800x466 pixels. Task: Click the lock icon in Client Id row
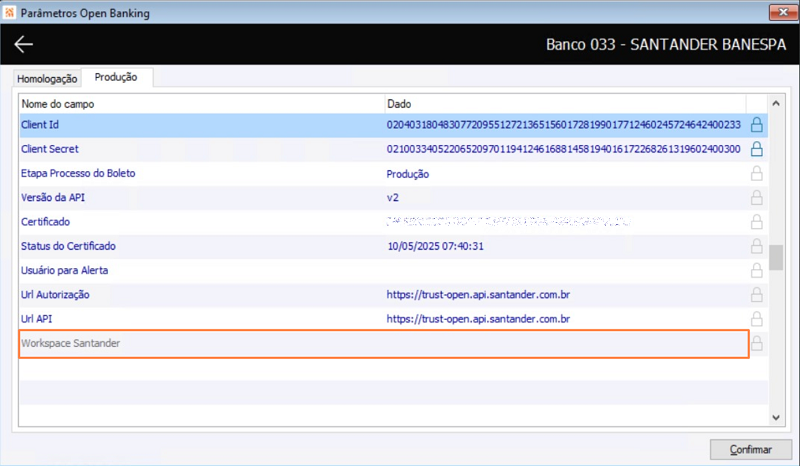click(757, 125)
